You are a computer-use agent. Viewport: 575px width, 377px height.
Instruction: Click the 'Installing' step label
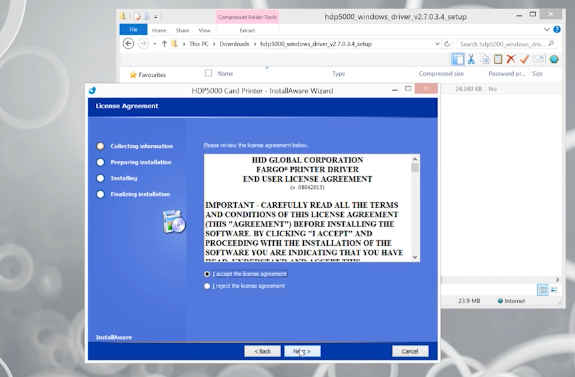124,178
